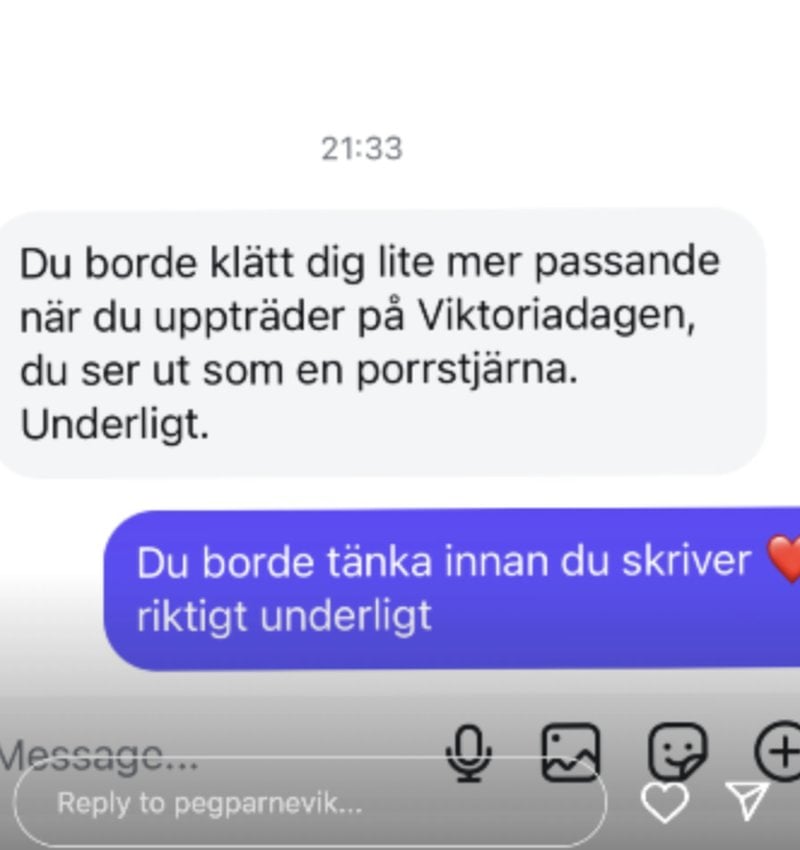Click the red heart emoji in purple bubble
Image resolution: width=800 pixels, height=850 pixels.
pyautogui.click(x=784, y=561)
